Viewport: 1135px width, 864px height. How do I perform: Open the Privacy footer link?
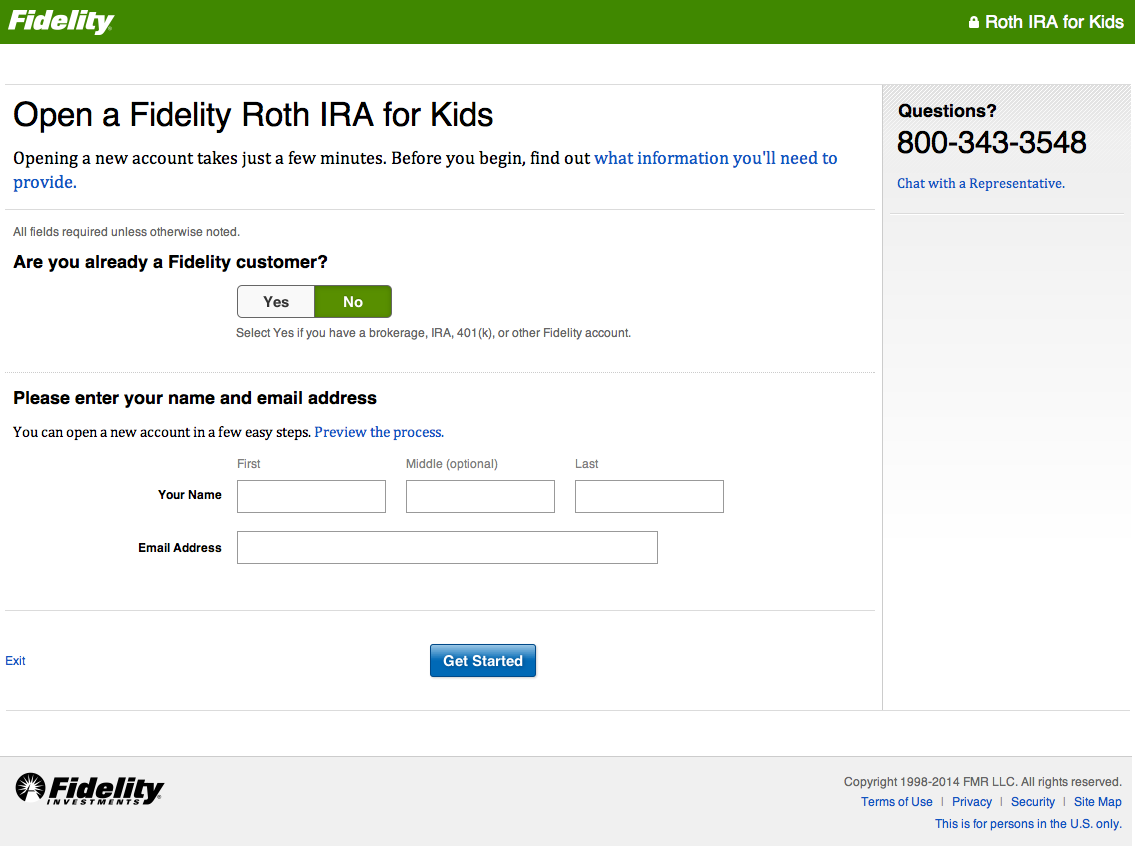[x=972, y=802]
